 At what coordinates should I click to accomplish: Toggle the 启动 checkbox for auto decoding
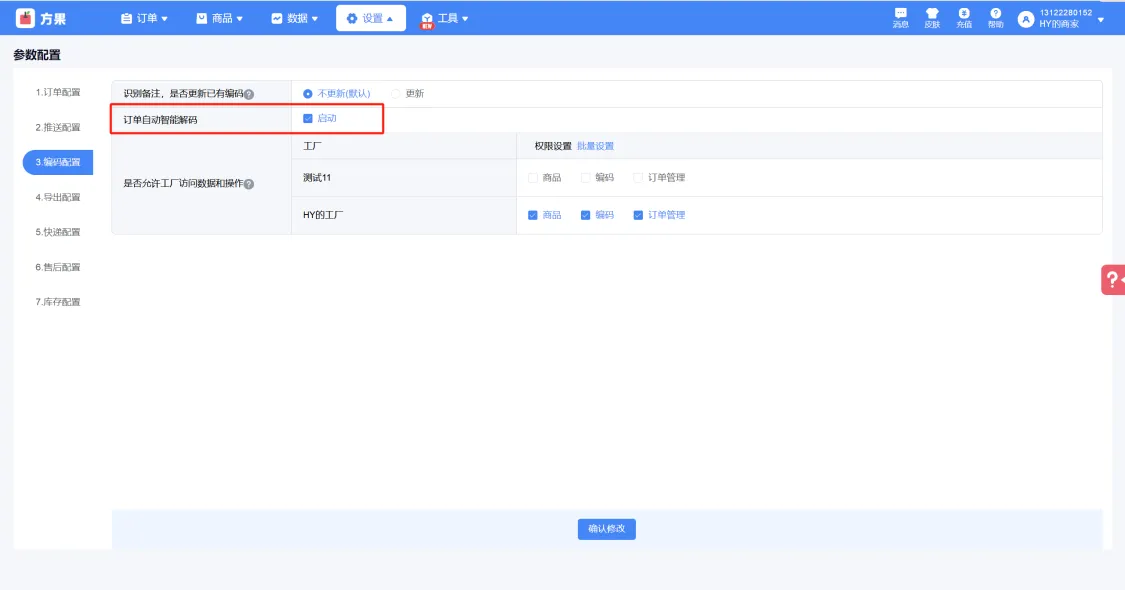(x=308, y=119)
